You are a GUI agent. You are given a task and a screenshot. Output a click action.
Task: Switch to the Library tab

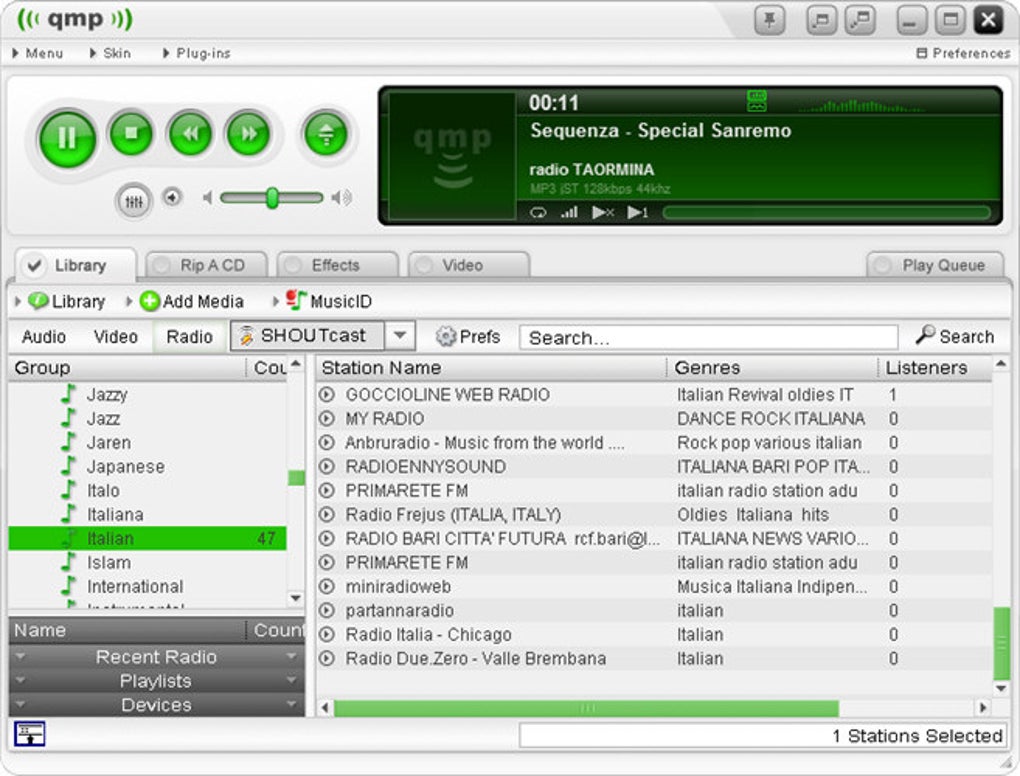(x=75, y=265)
